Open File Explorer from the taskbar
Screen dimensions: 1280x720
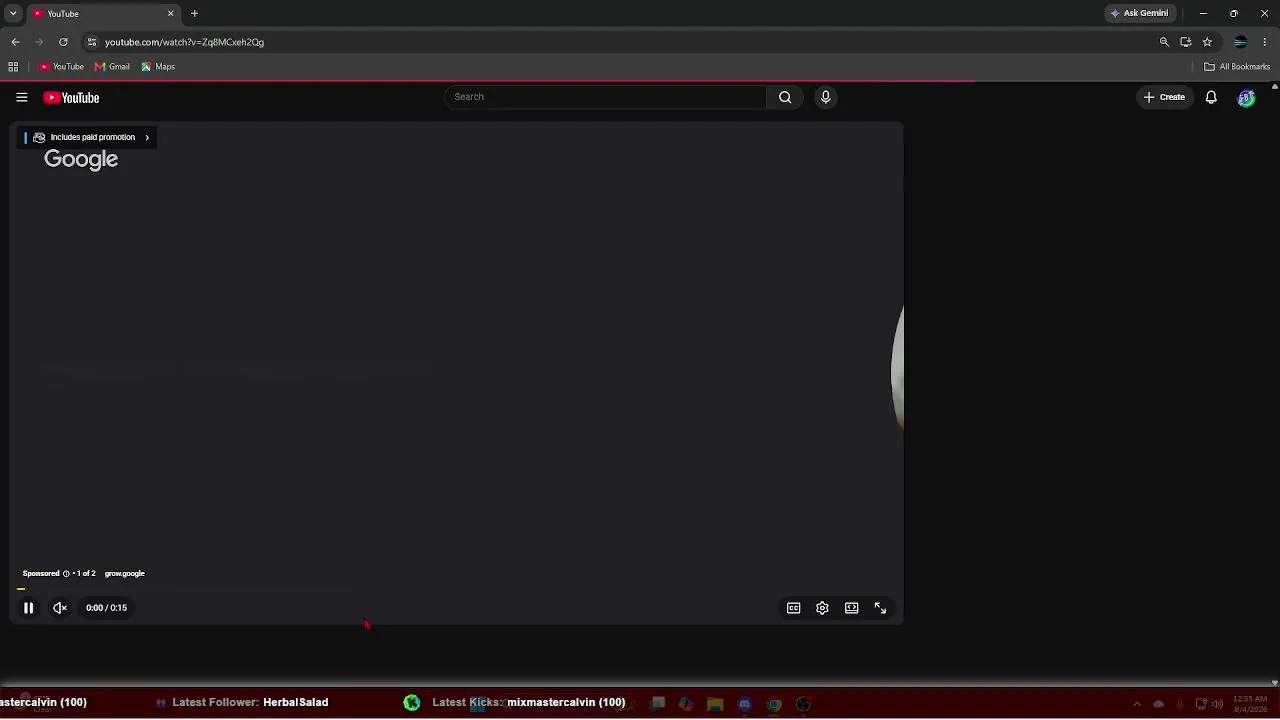pos(715,704)
